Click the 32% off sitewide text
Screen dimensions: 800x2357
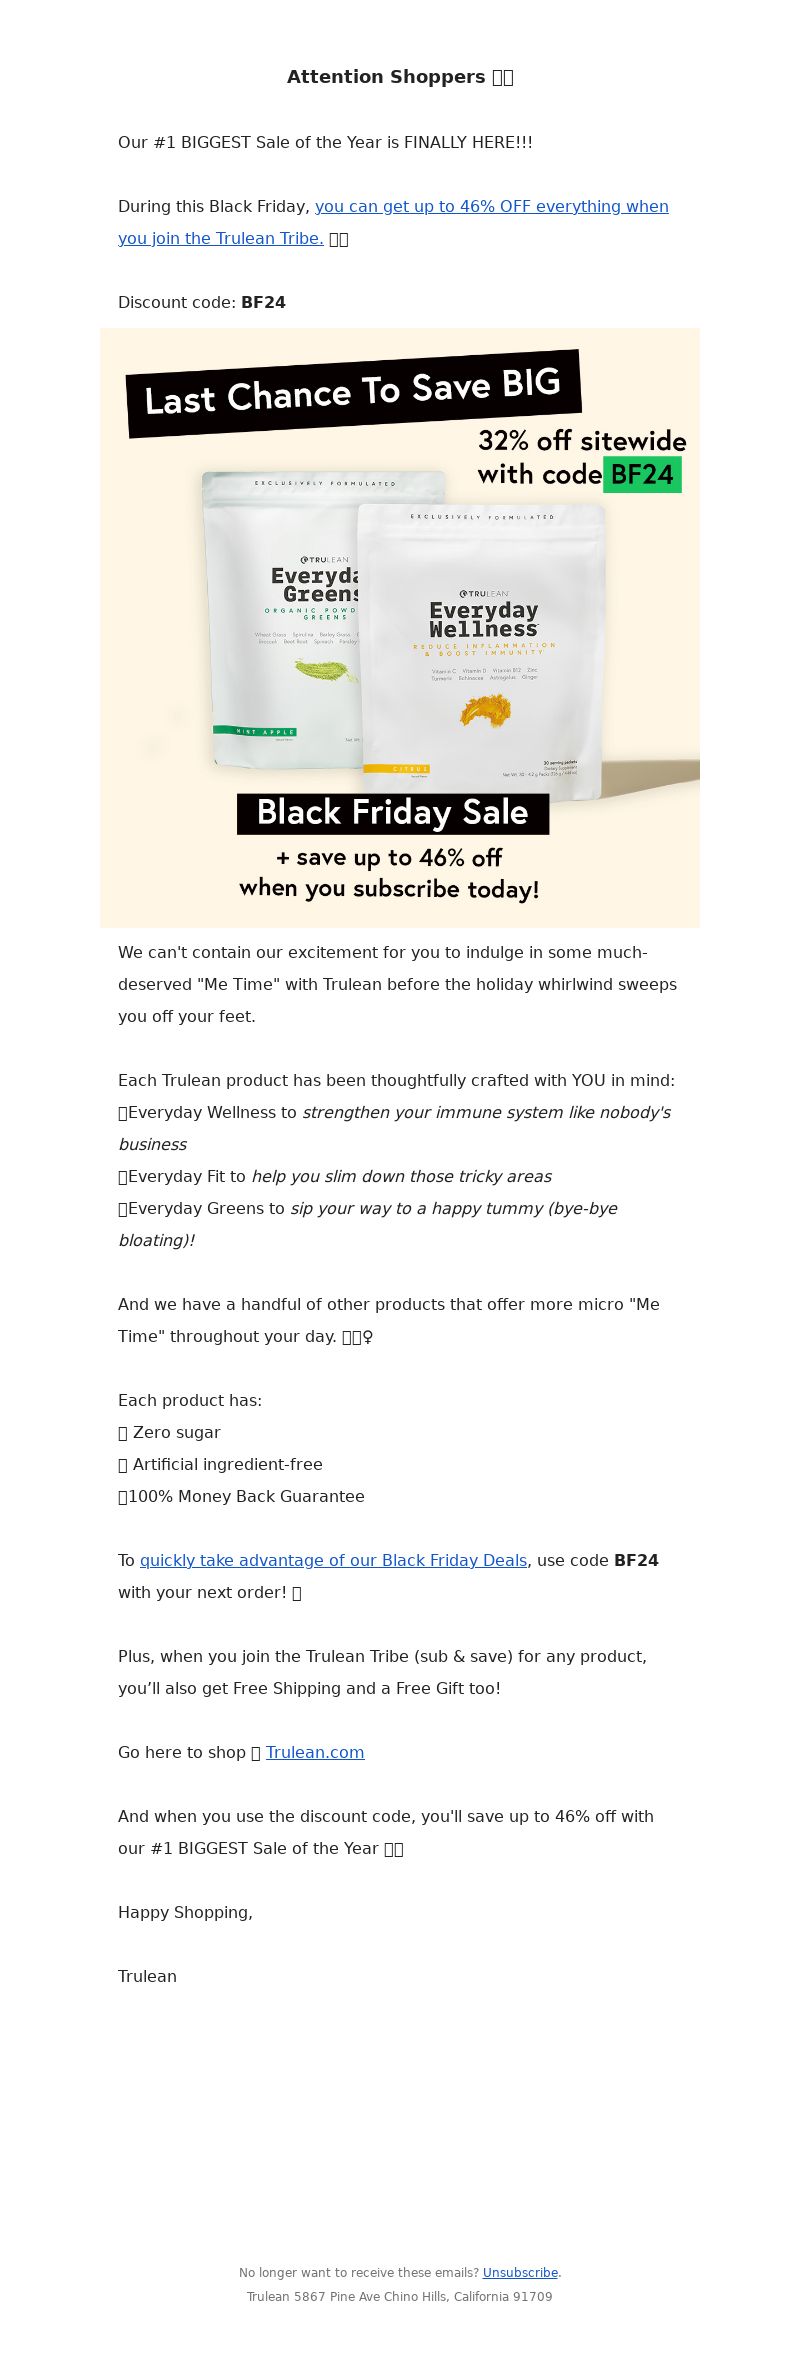pyautogui.click(x=582, y=441)
